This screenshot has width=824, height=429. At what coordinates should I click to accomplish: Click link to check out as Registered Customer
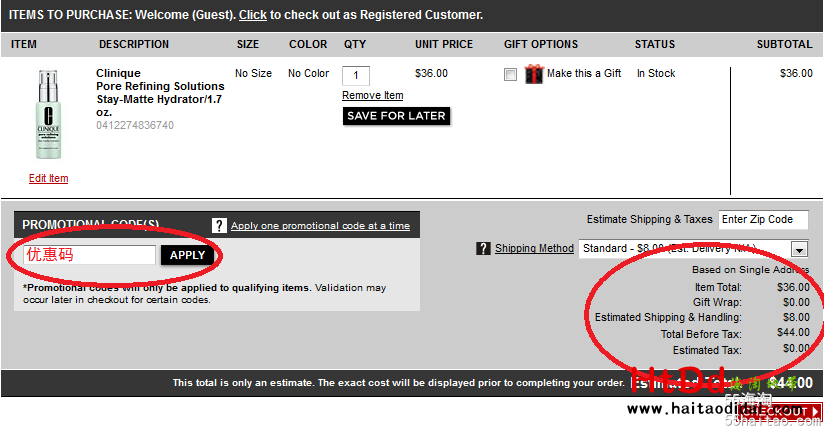pyautogui.click(x=253, y=15)
